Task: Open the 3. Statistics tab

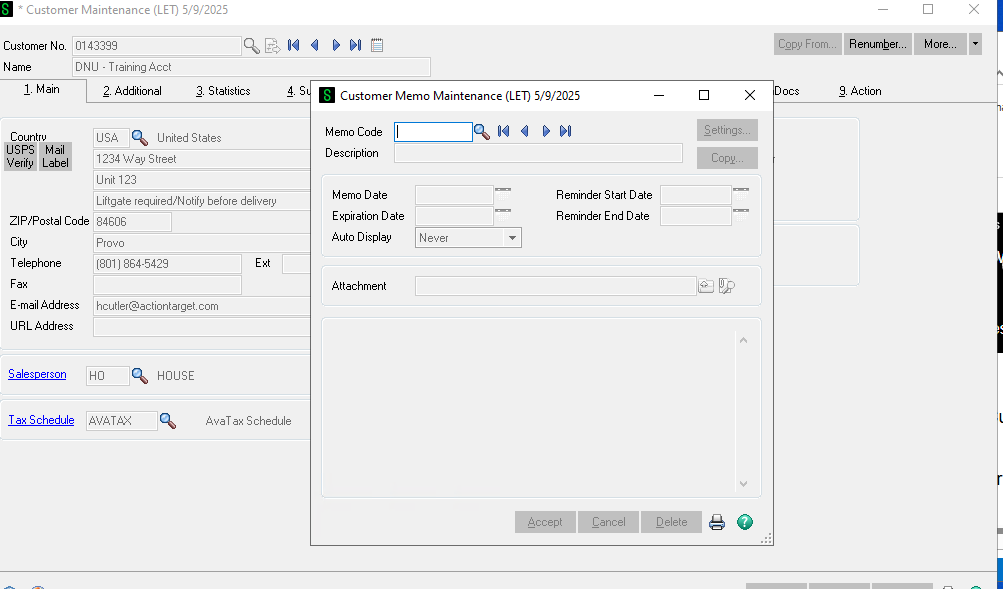Action: 223,91
